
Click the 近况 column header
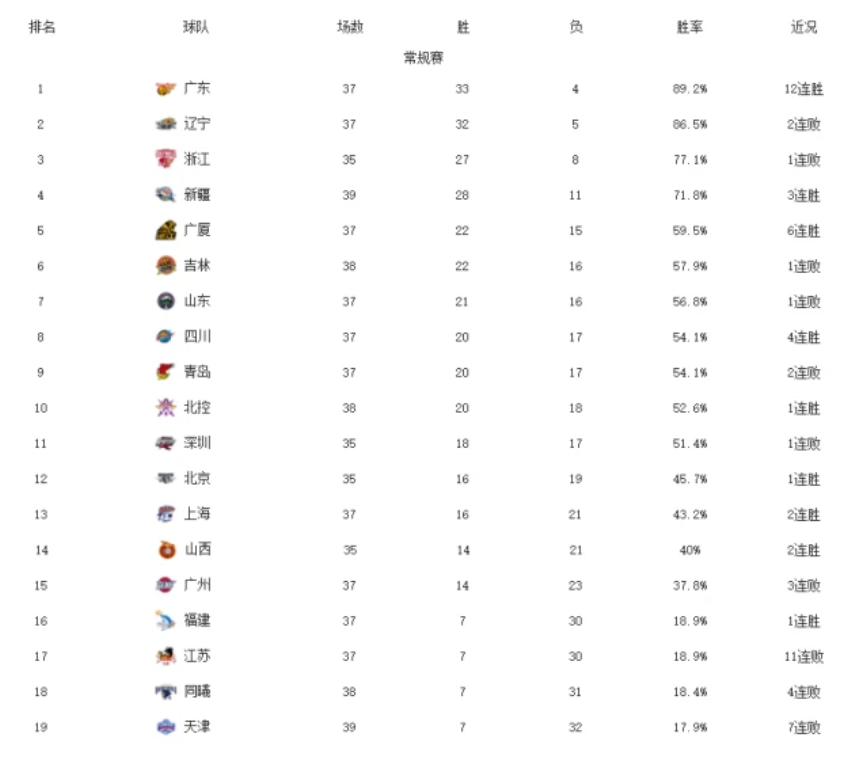[804, 28]
